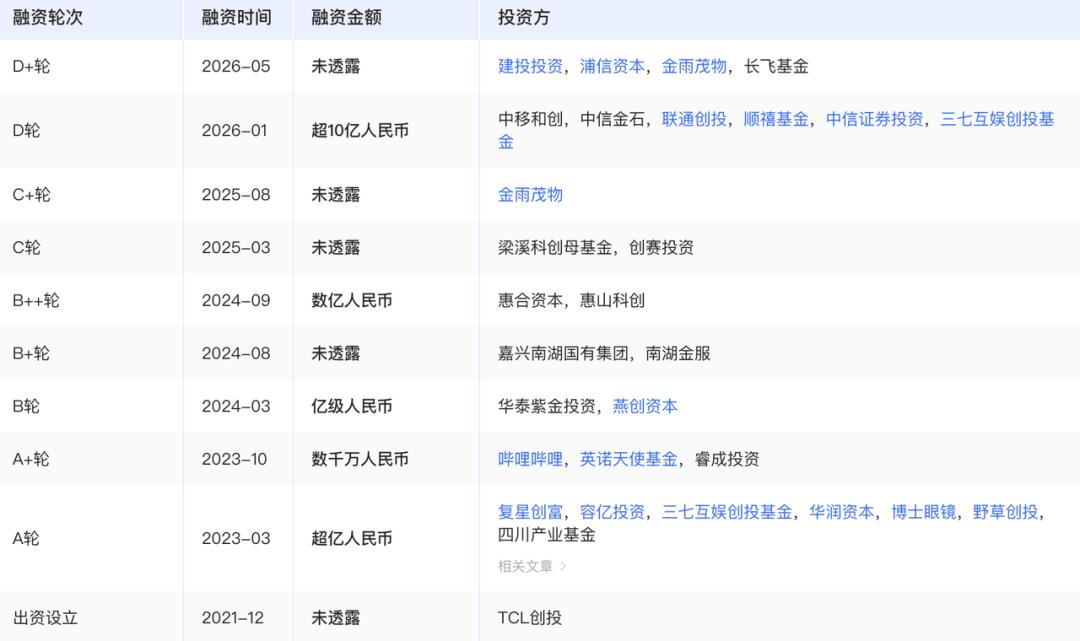This screenshot has height=641, width=1080.
Task: Click the 融资时间 column header
Action: [x=237, y=18]
